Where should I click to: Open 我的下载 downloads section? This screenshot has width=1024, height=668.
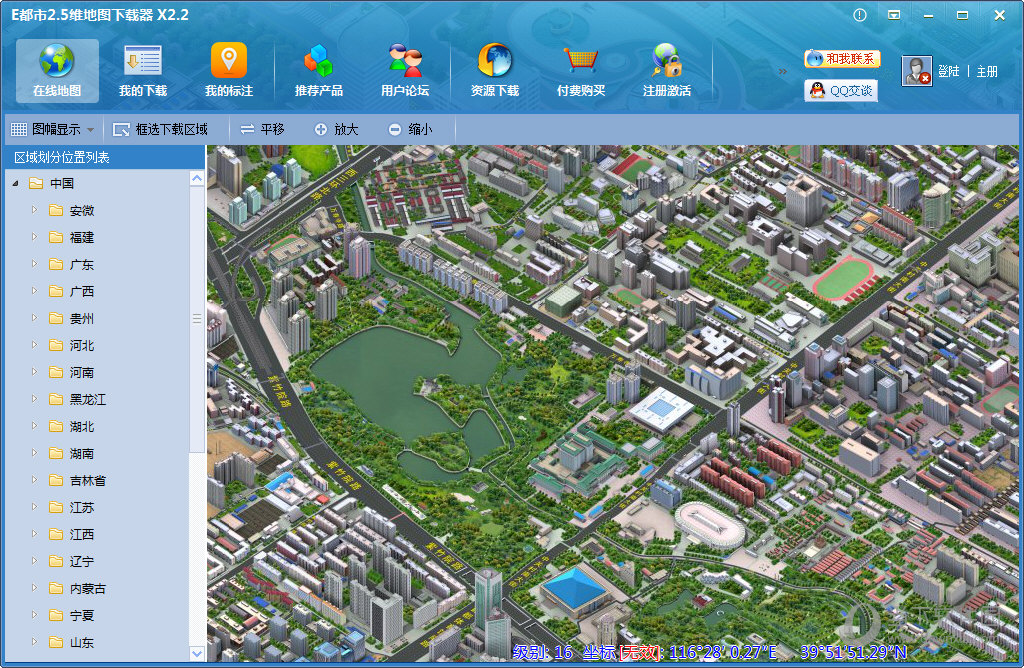(143, 71)
